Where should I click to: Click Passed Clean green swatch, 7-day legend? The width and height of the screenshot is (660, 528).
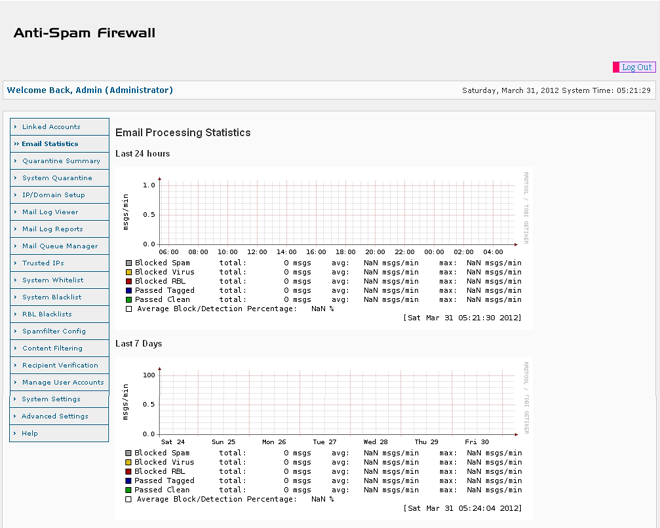point(128,491)
